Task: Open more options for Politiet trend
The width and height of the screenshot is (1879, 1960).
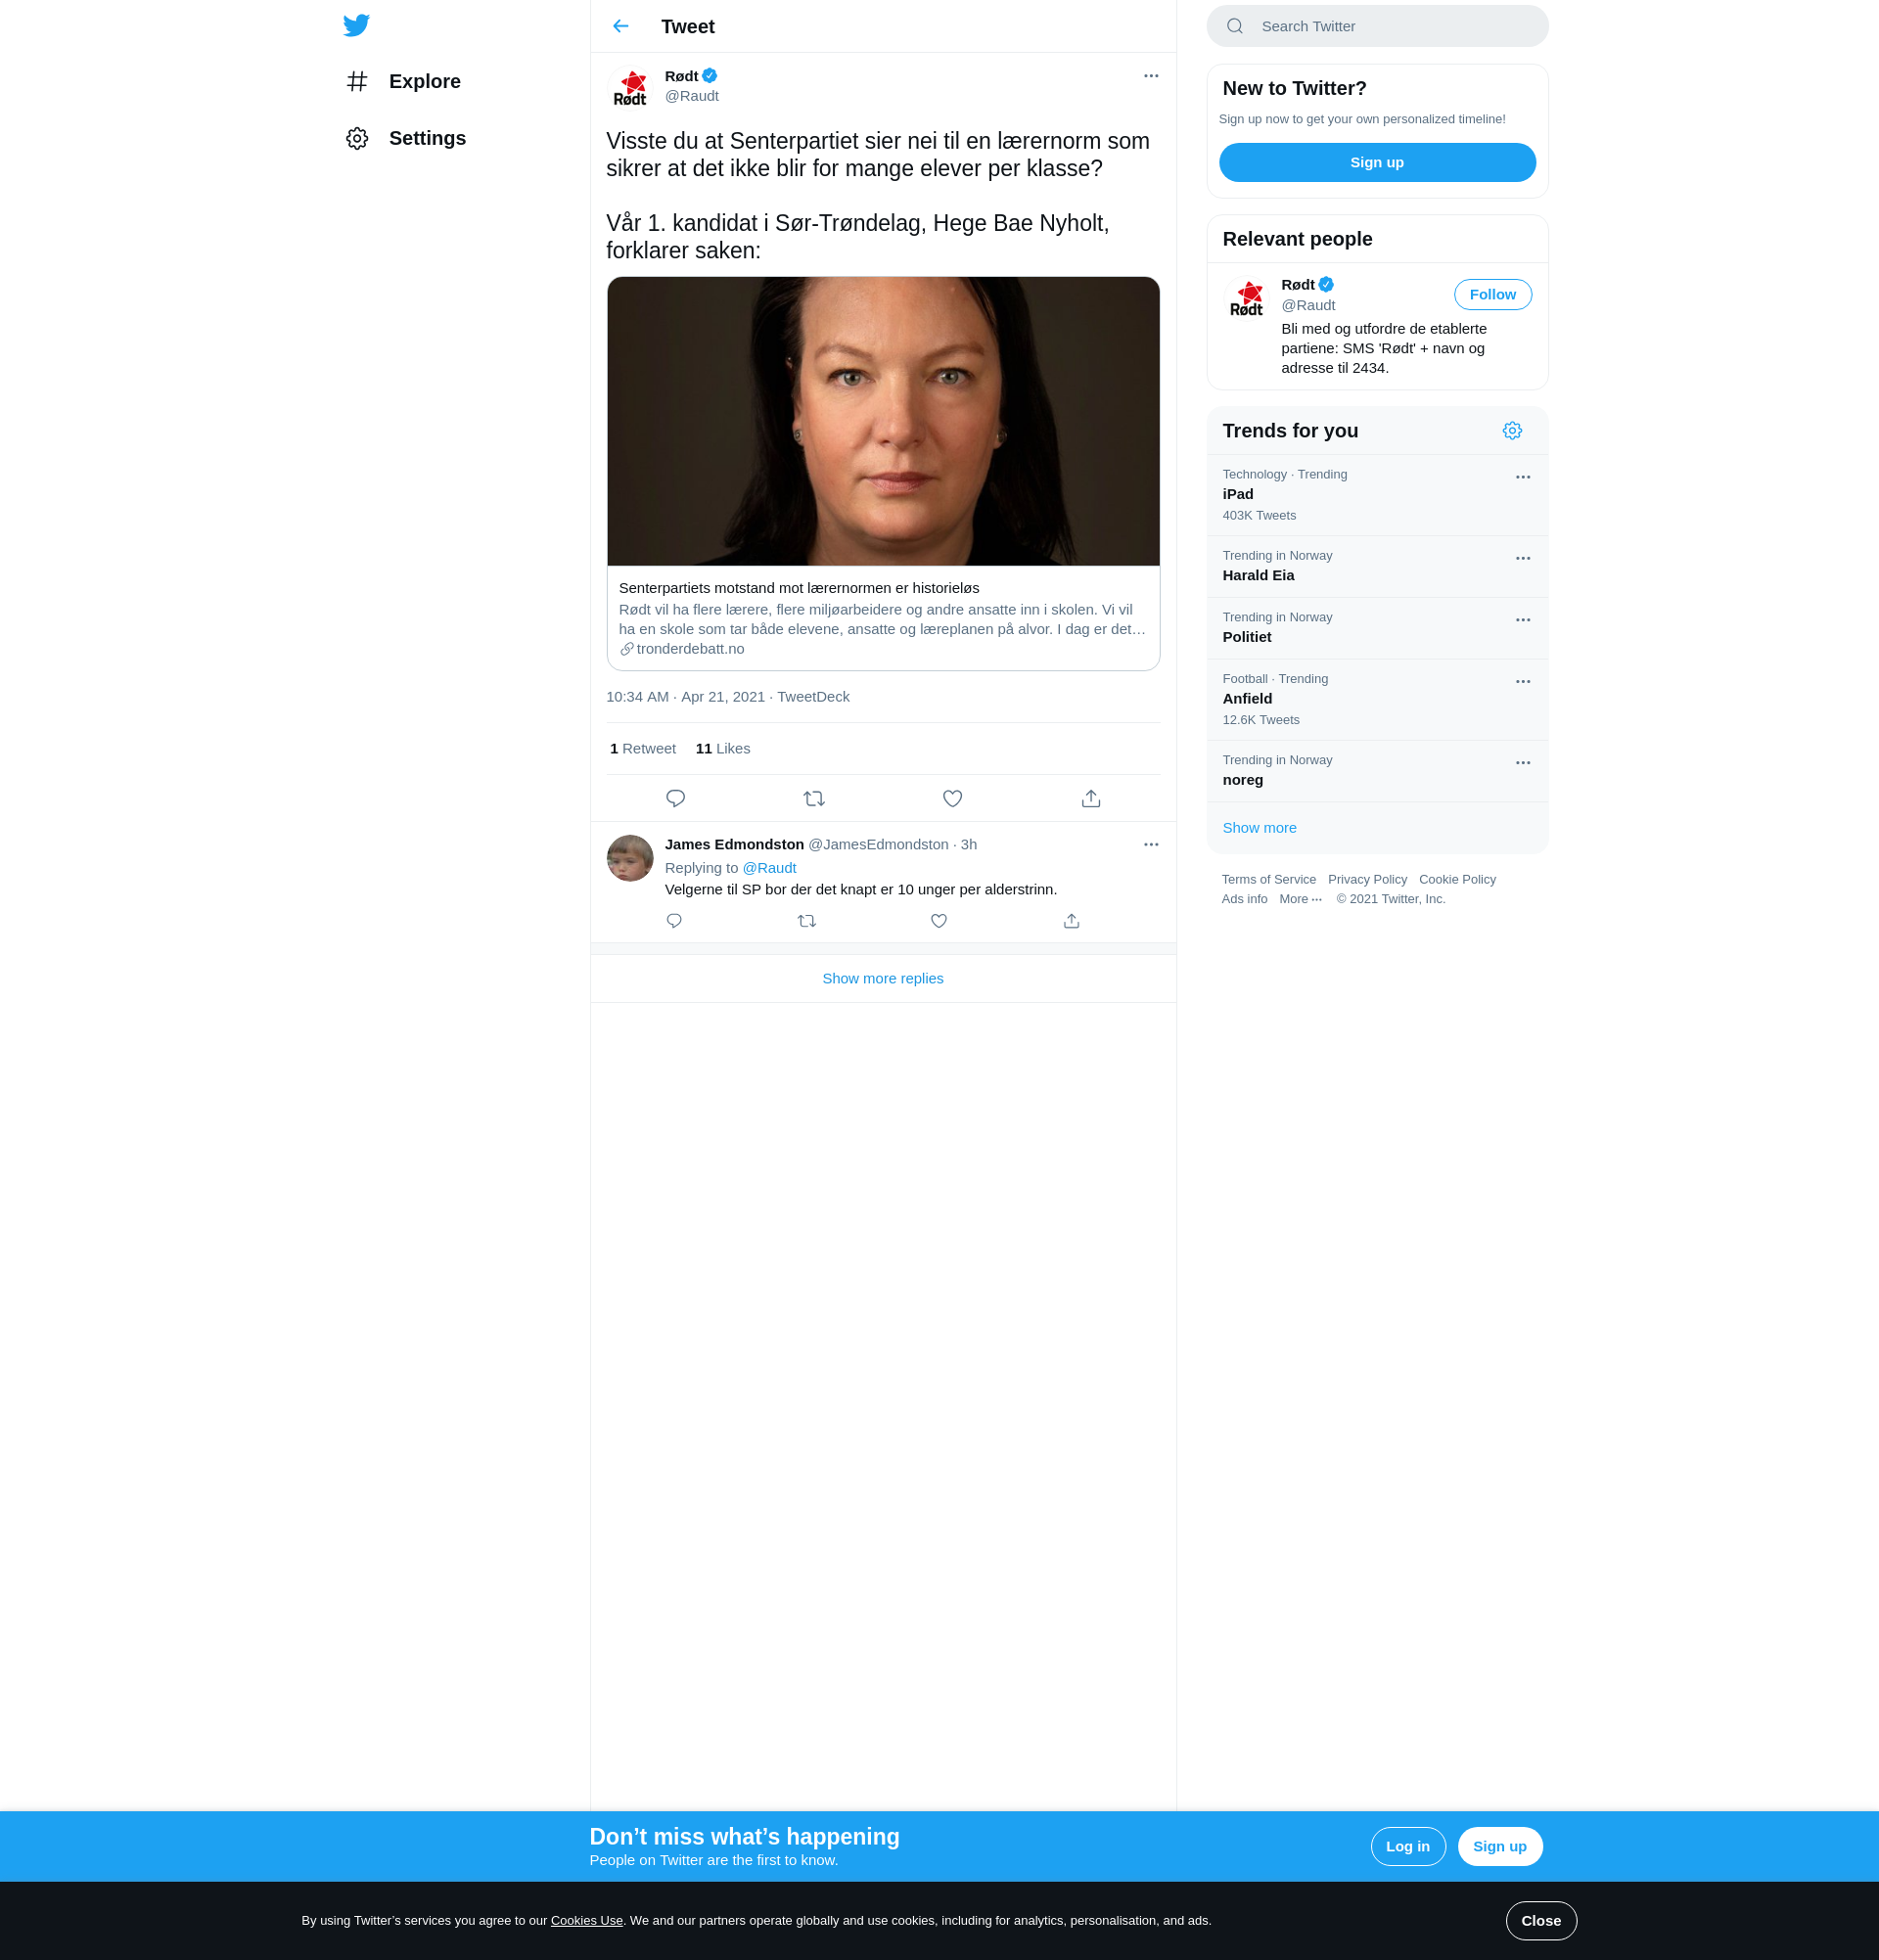Action: pyautogui.click(x=1523, y=621)
